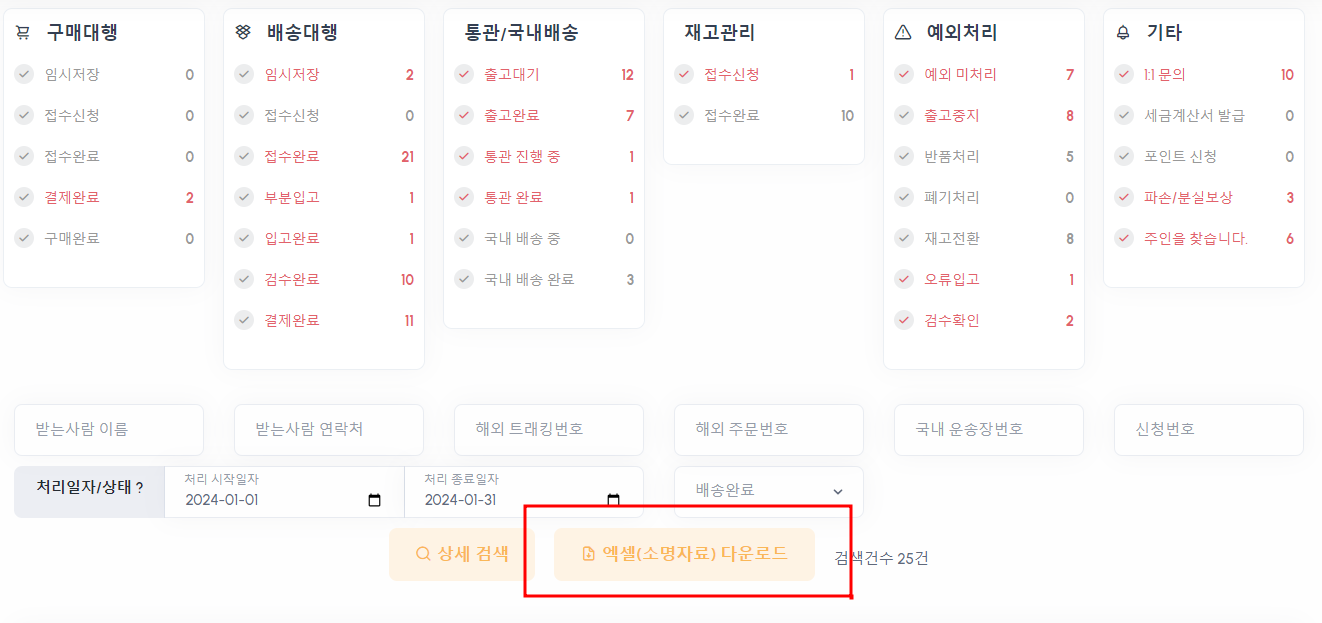
Task: Select the 접수완료 status under 배송대행
Action: coord(292,156)
